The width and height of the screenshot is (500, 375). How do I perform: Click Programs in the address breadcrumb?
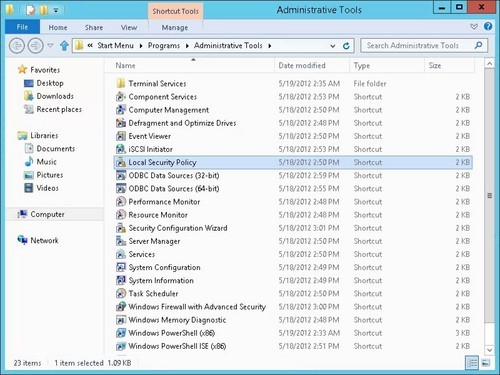[x=164, y=46]
